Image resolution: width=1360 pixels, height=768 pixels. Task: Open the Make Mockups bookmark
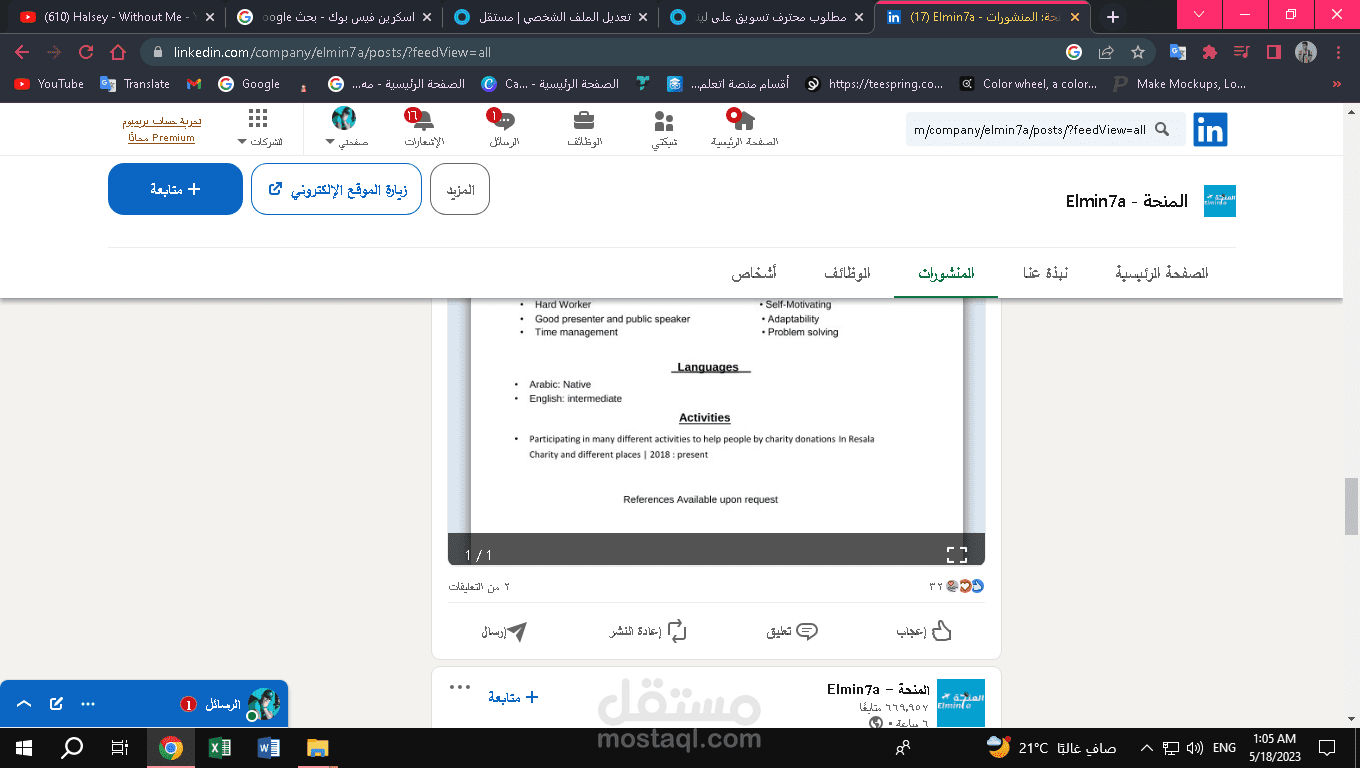pos(1180,84)
